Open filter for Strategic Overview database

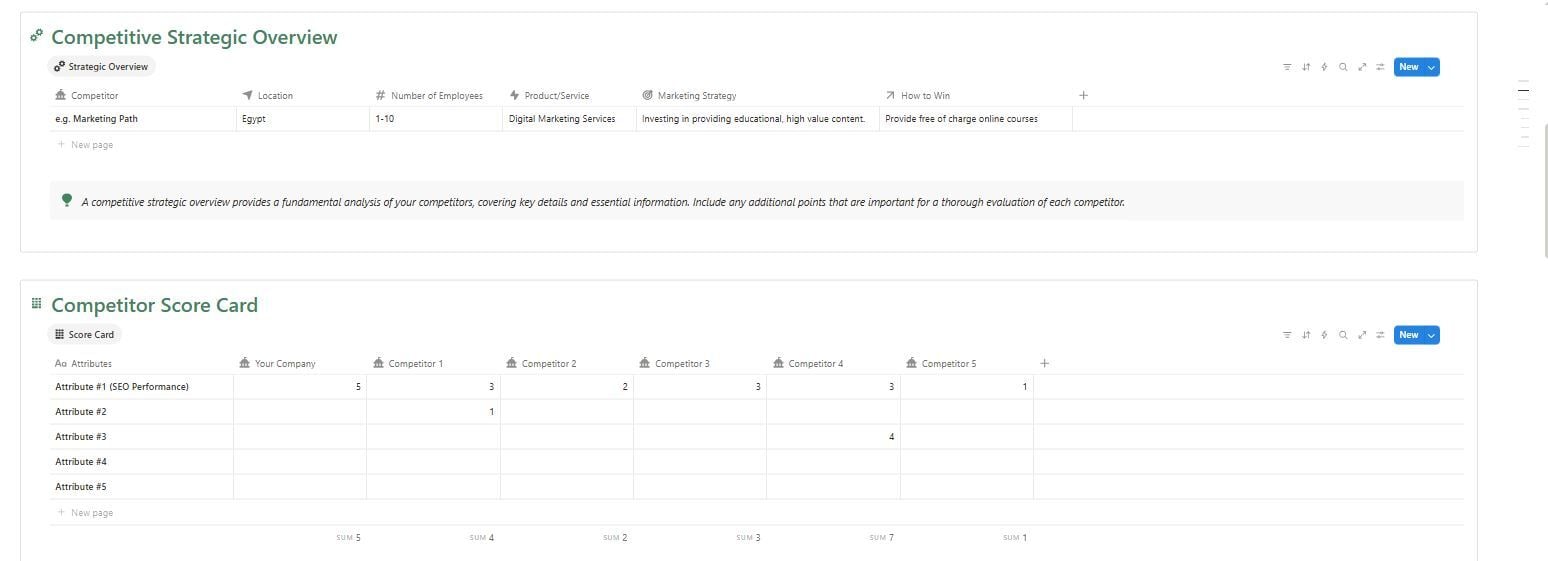click(1287, 67)
